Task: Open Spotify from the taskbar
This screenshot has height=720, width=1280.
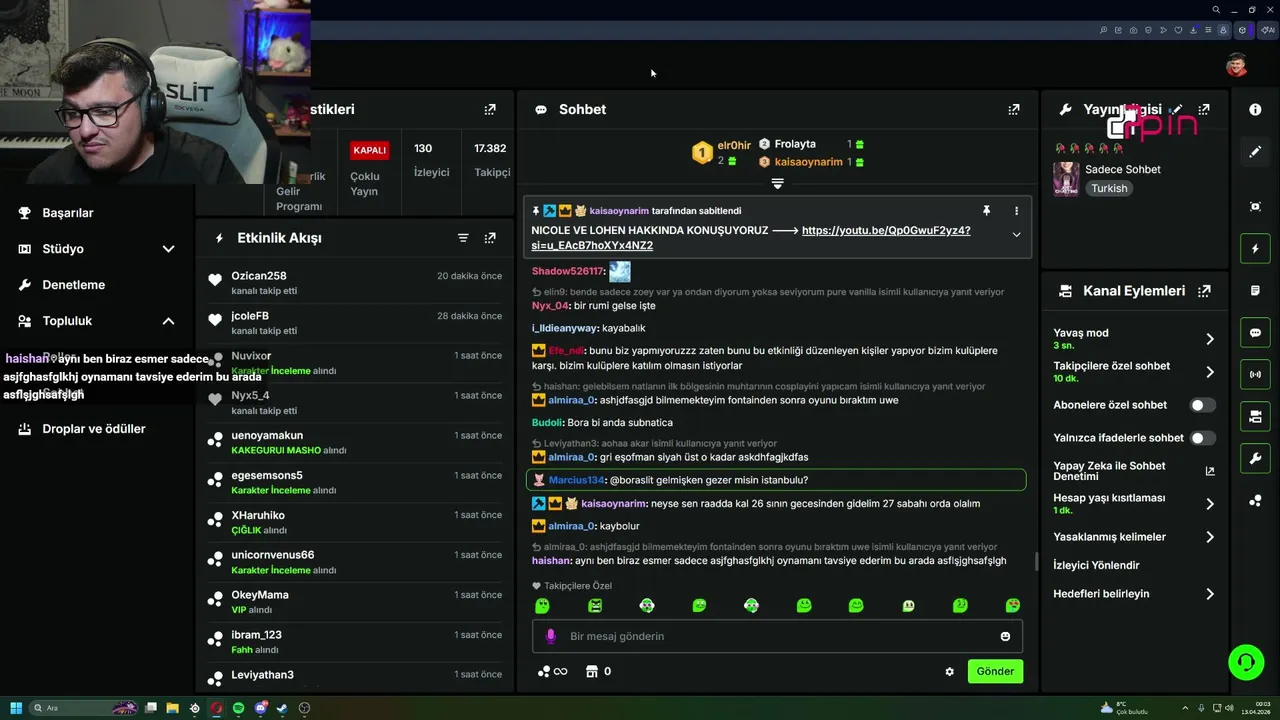Action: tap(238, 708)
